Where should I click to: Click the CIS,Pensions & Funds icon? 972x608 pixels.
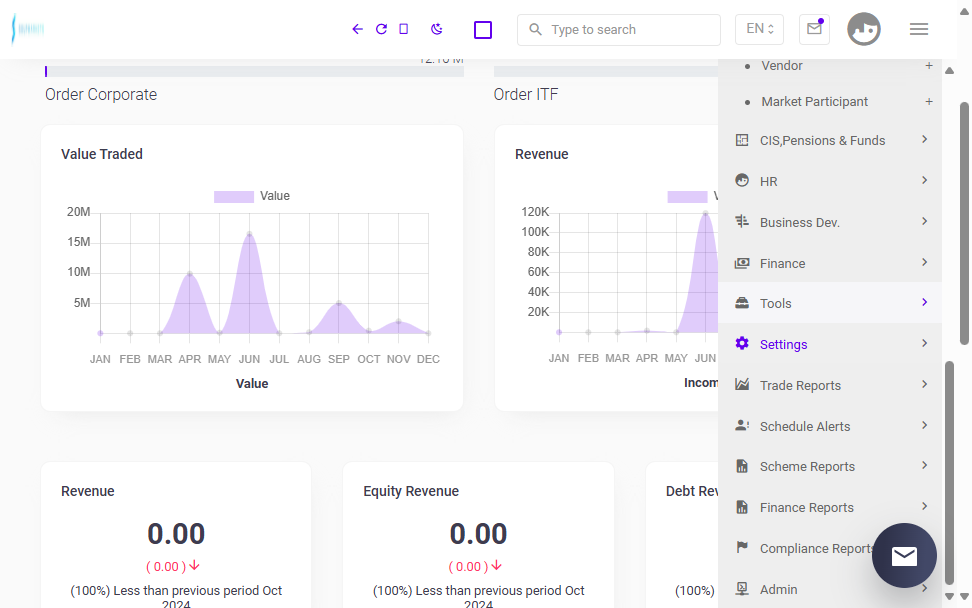[x=741, y=140]
